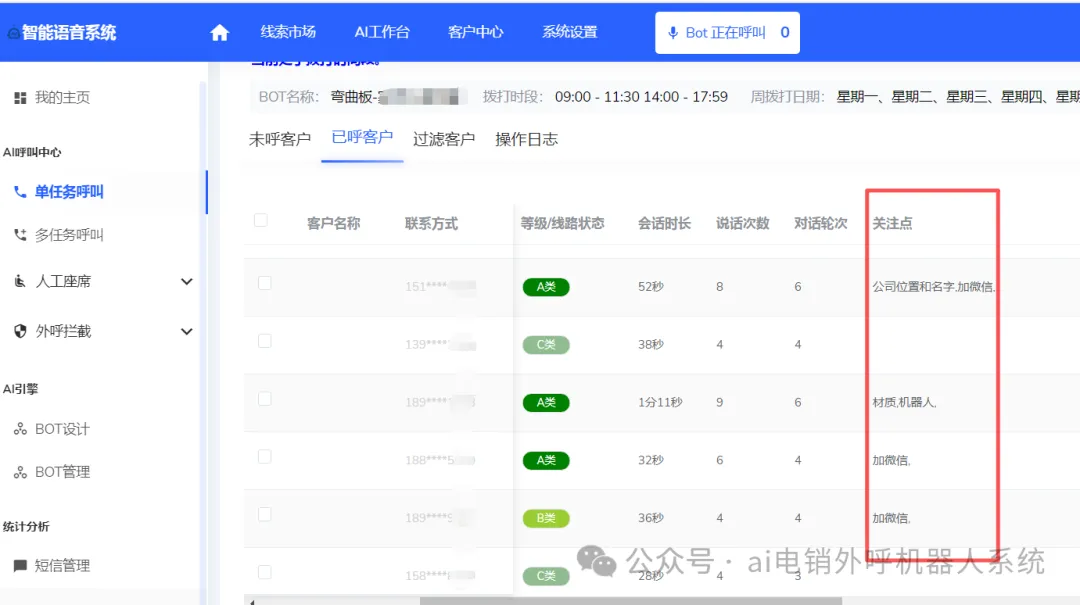Check the row with 52秒 duration
This screenshot has height=605, width=1080.
264,283
